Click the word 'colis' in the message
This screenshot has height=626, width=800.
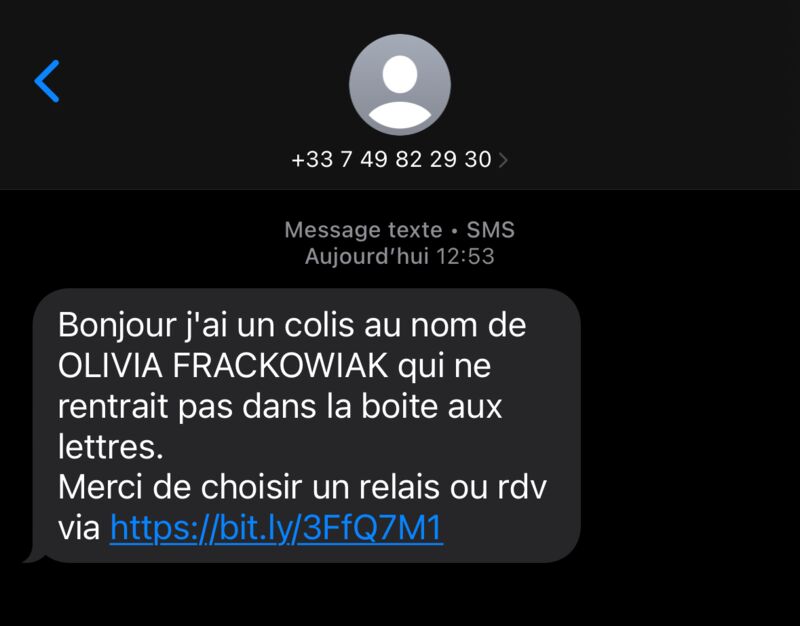click(x=319, y=325)
